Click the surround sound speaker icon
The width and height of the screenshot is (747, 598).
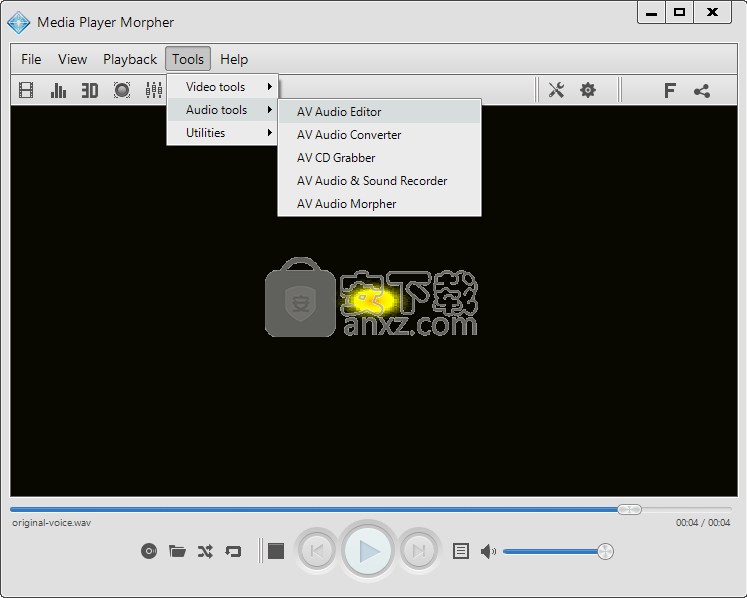pyautogui.click(x=122, y=90)
